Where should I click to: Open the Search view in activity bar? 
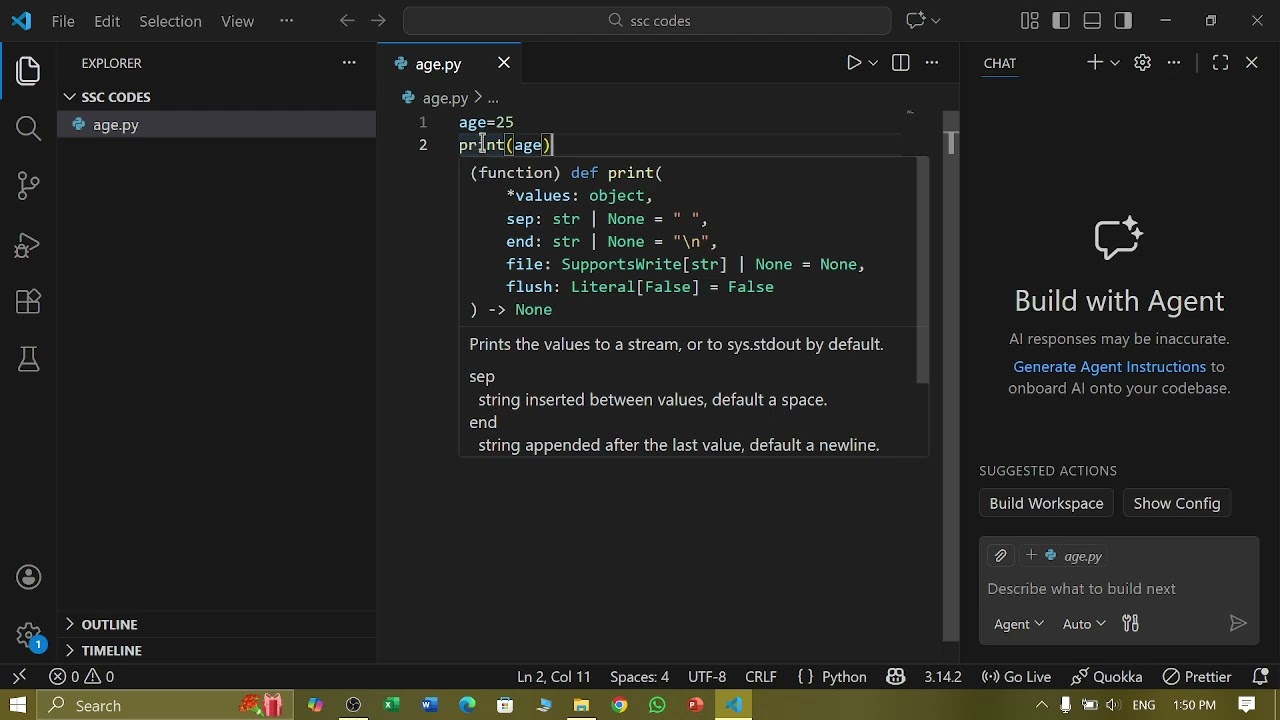[28, 127]
